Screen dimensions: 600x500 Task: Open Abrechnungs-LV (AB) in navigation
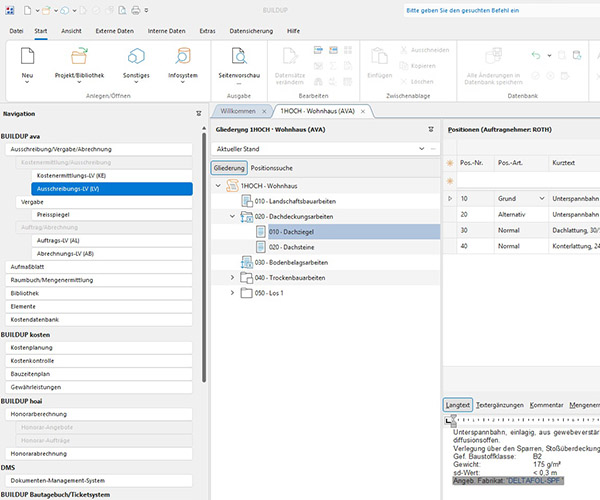pyautogui.click(x=112, y=253)
